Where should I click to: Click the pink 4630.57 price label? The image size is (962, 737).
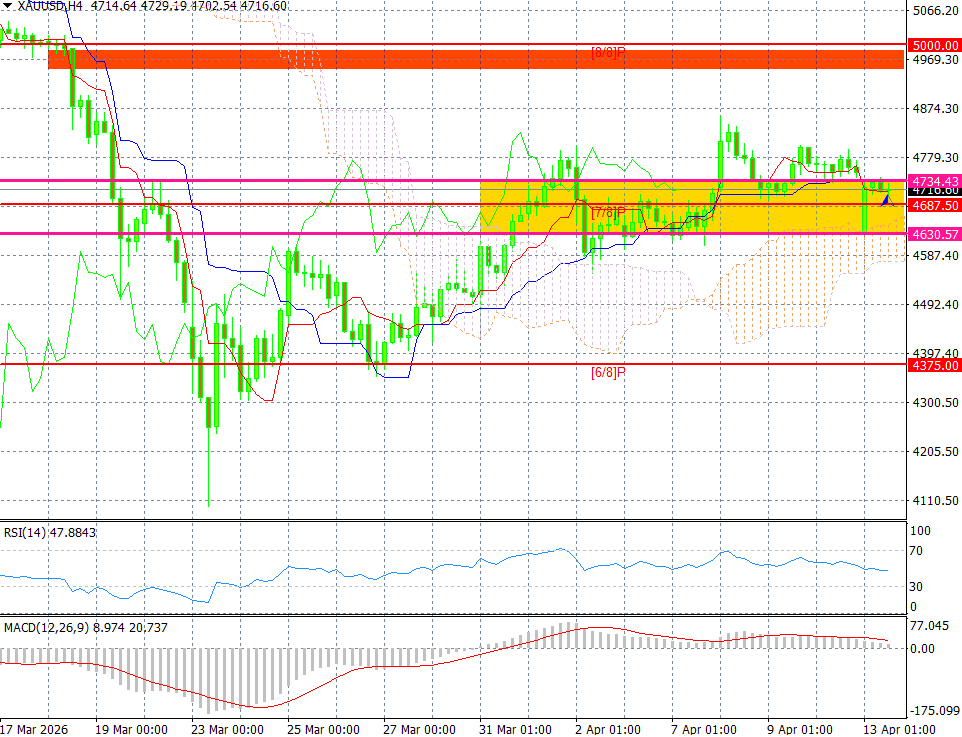(x=935, y=234)
